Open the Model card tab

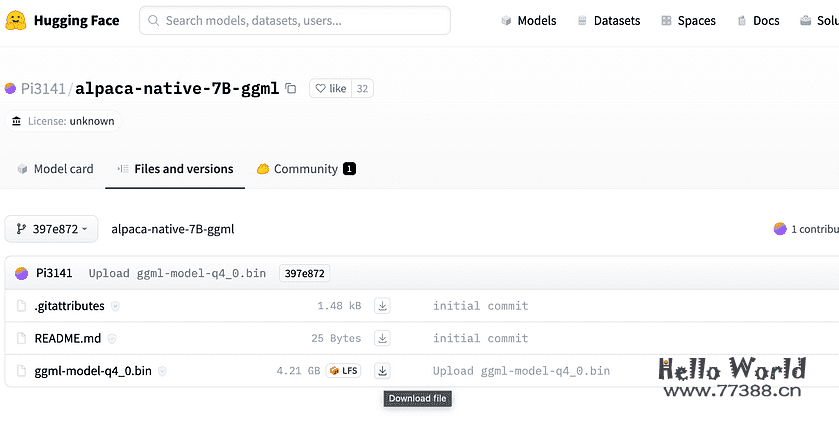(x=55, y=169)
